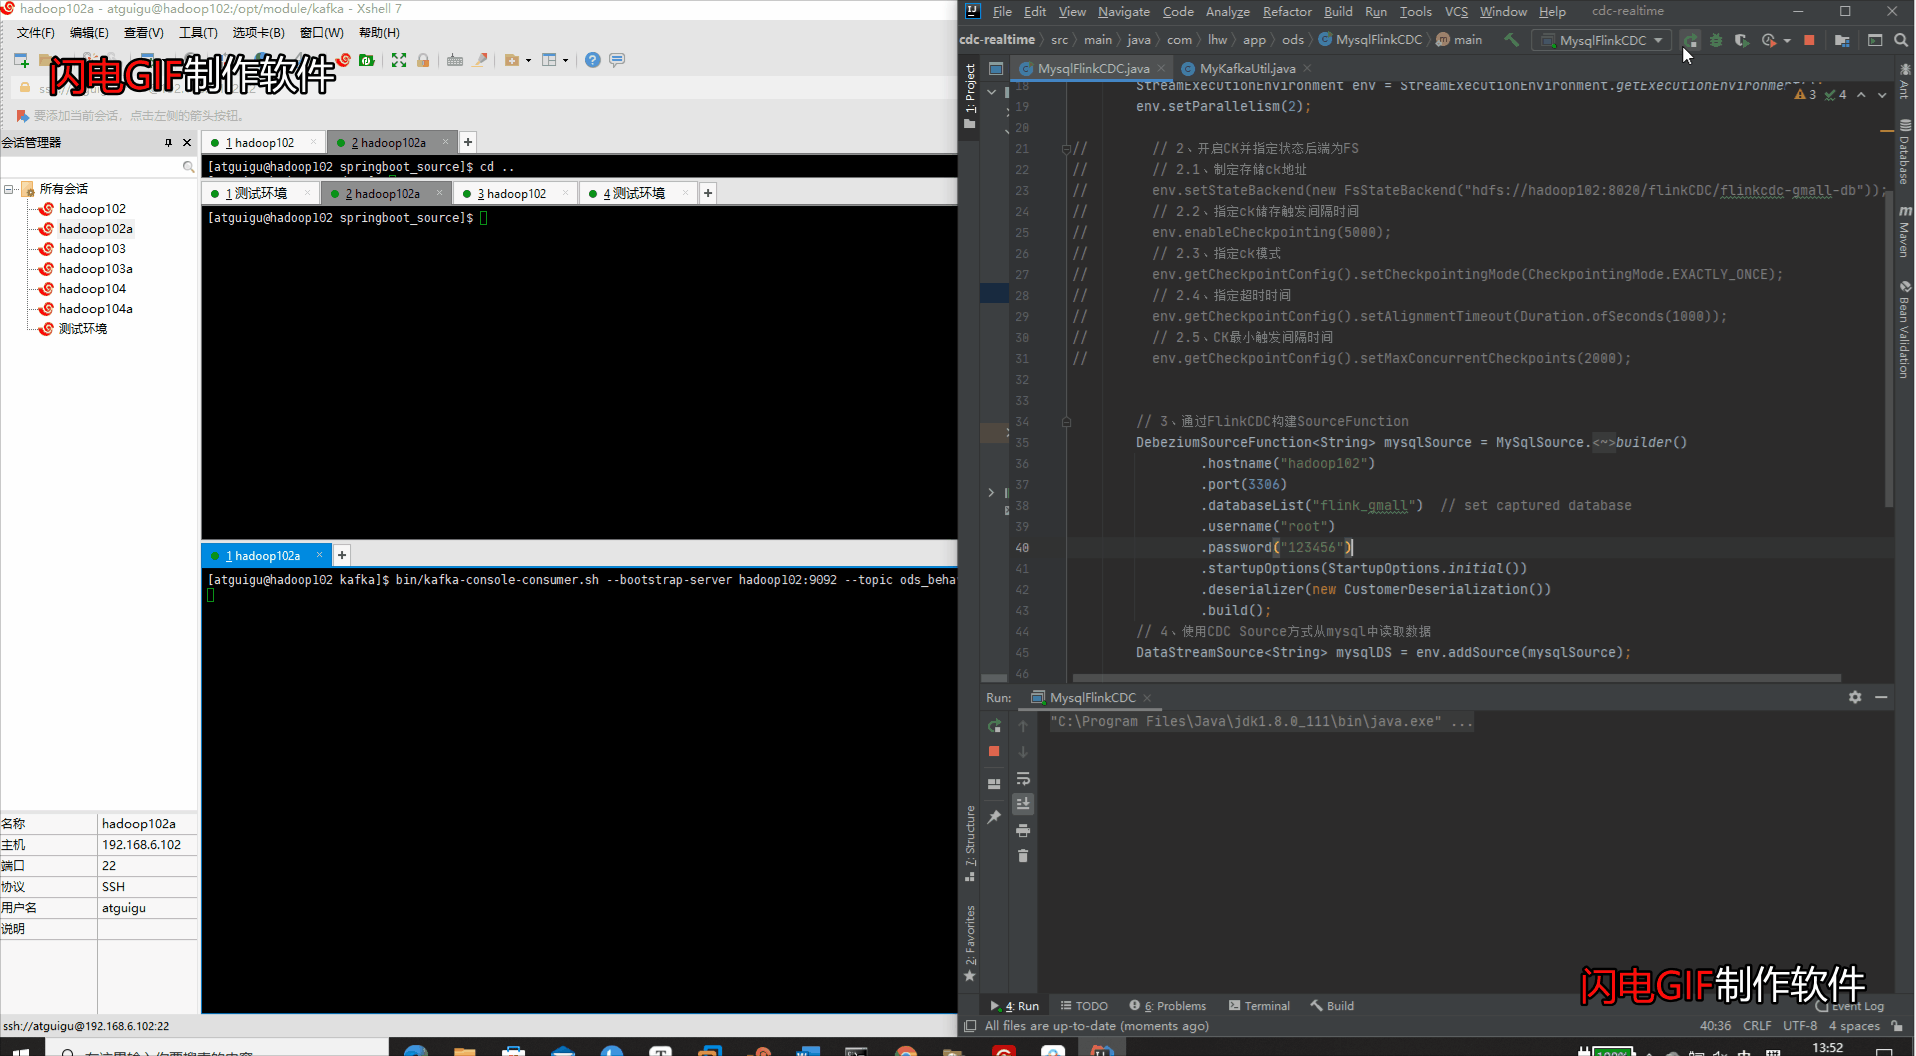
Task: Collapse the commented code block fold marker
Action: click(x=1066, y=148)
